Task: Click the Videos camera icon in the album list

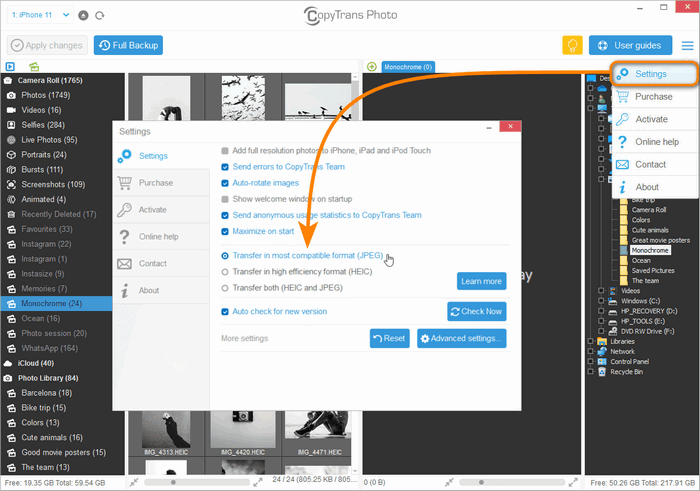Action: (x=11, y=110)
